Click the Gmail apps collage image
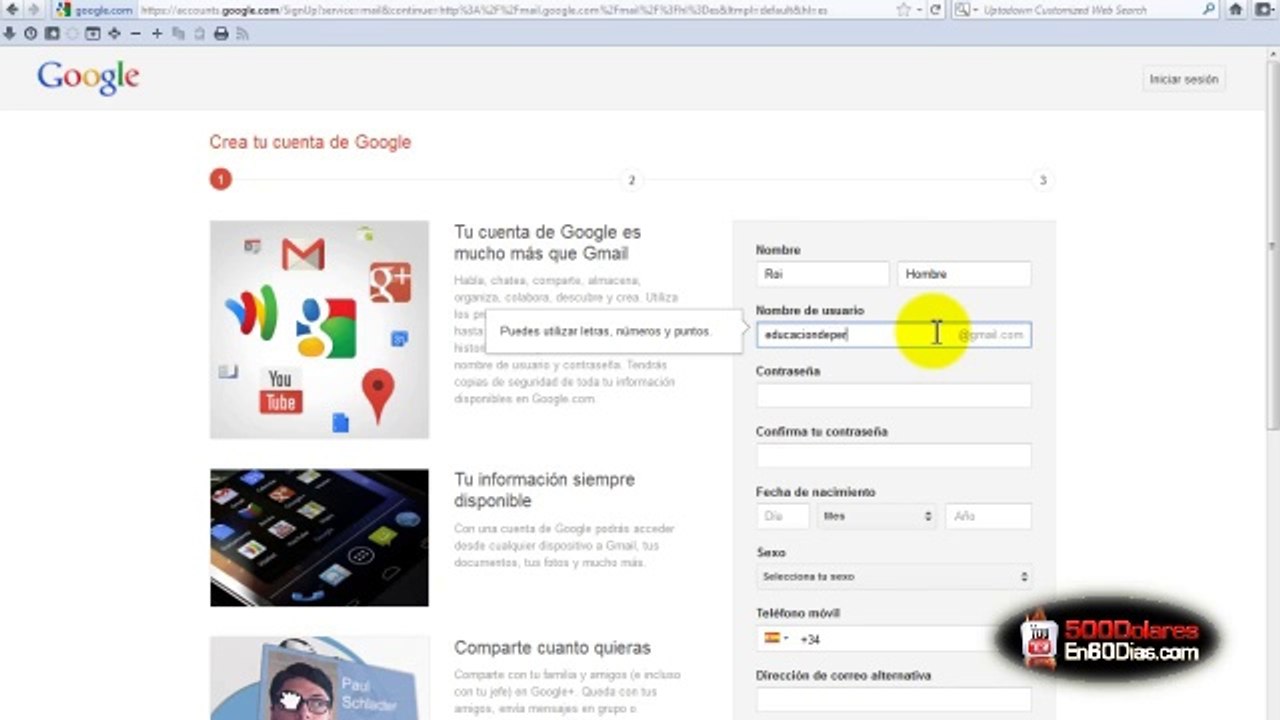The image size is (1280, 720). coord(319,330)
